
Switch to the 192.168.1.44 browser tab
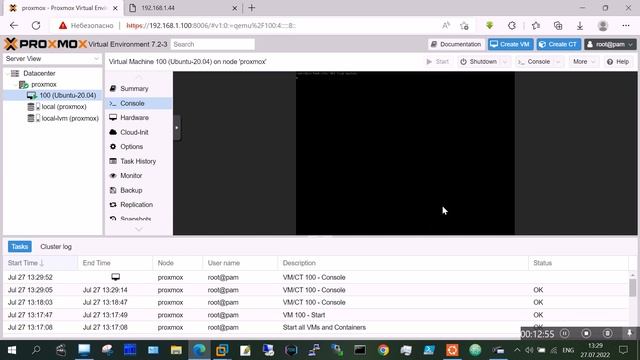click(x=183, y=8)
